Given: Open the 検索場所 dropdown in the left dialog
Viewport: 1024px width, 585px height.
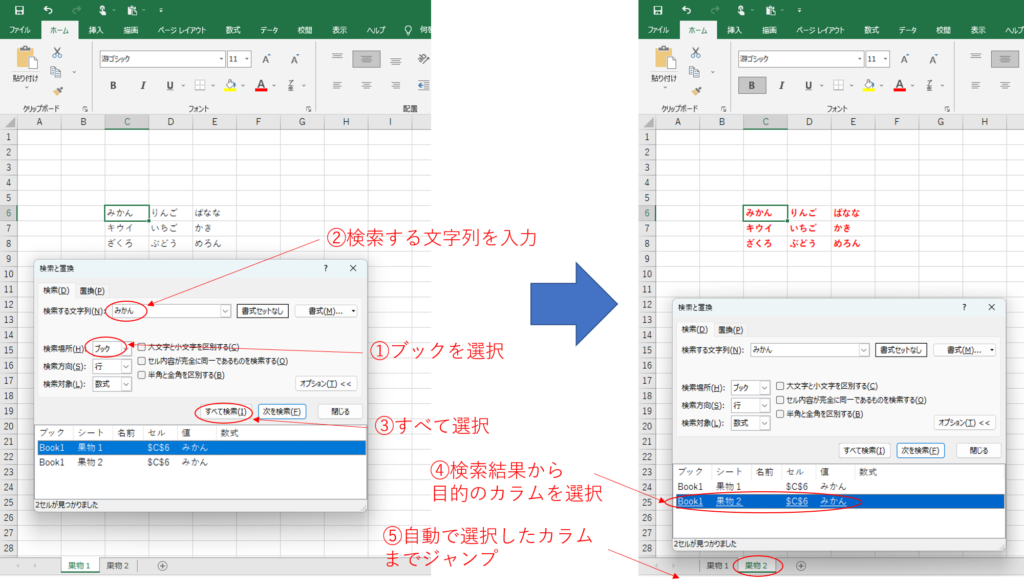Looking at the screenshot, I should pyautogui.click(x=126, y=348).
